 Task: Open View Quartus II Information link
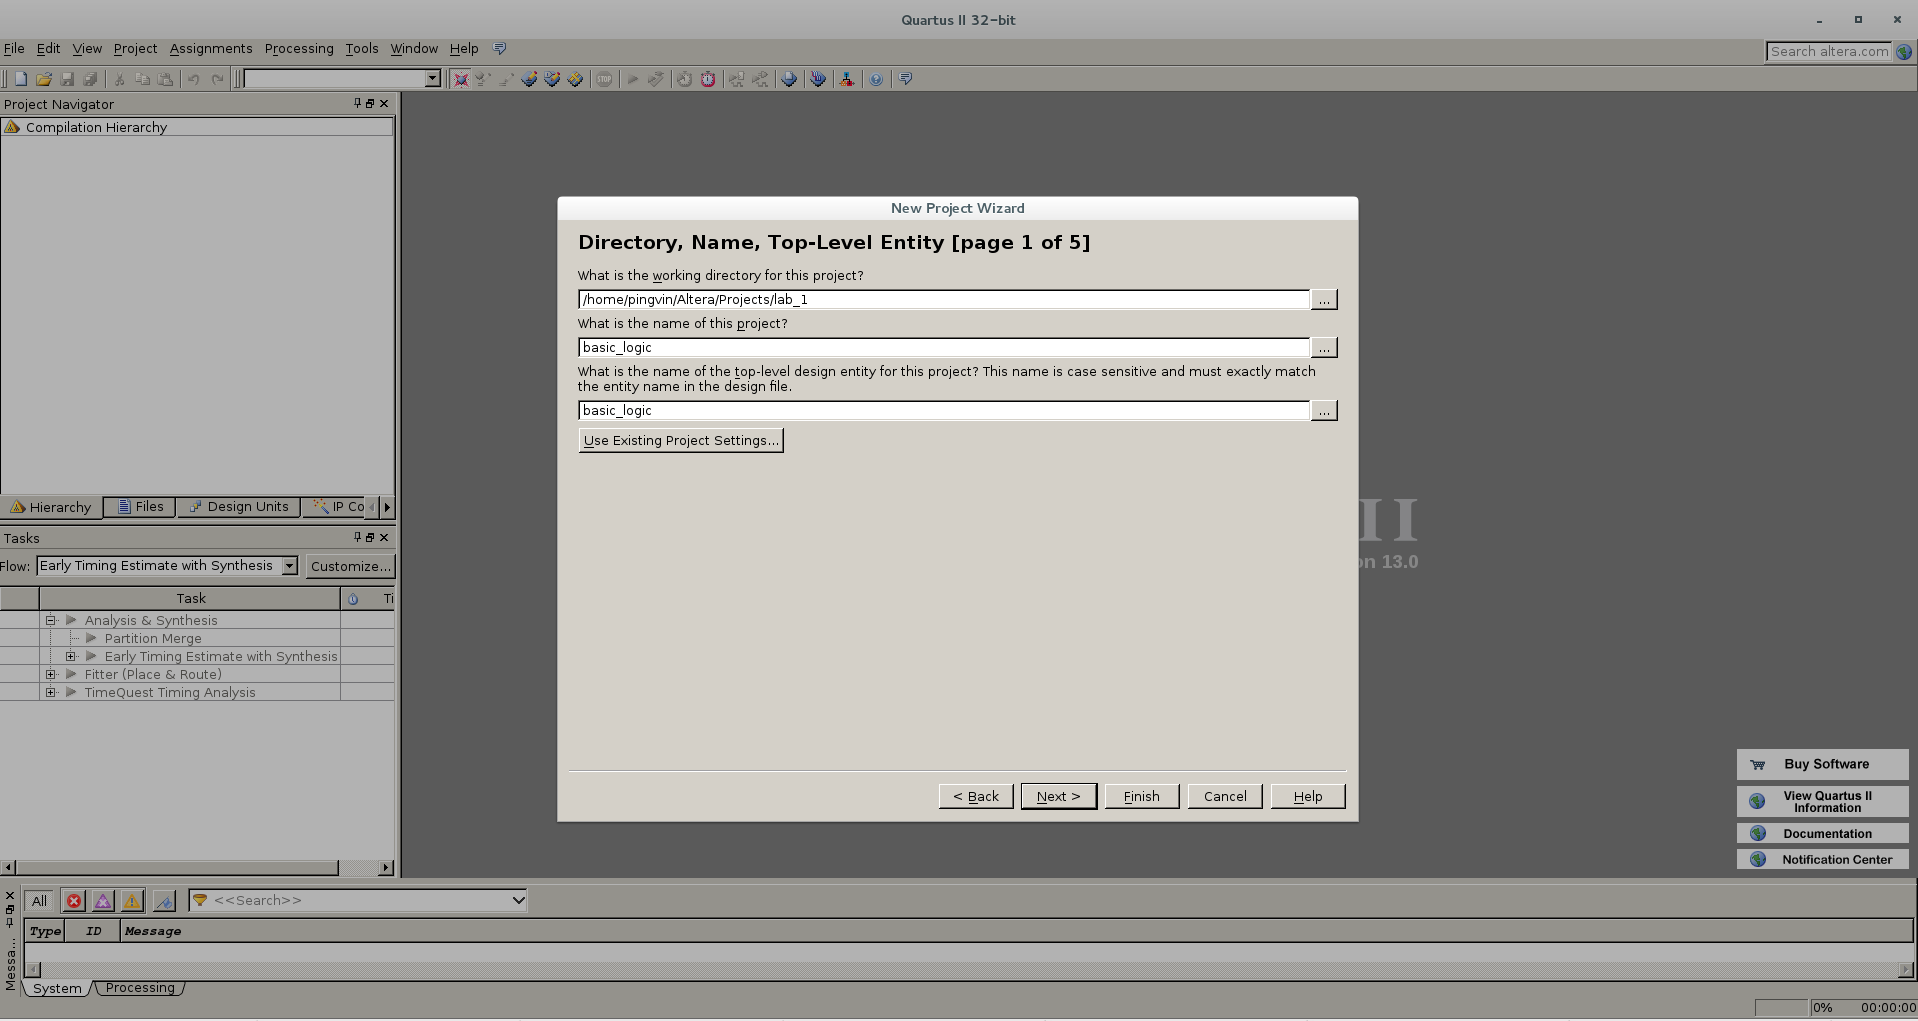(x=1822, y=801)
